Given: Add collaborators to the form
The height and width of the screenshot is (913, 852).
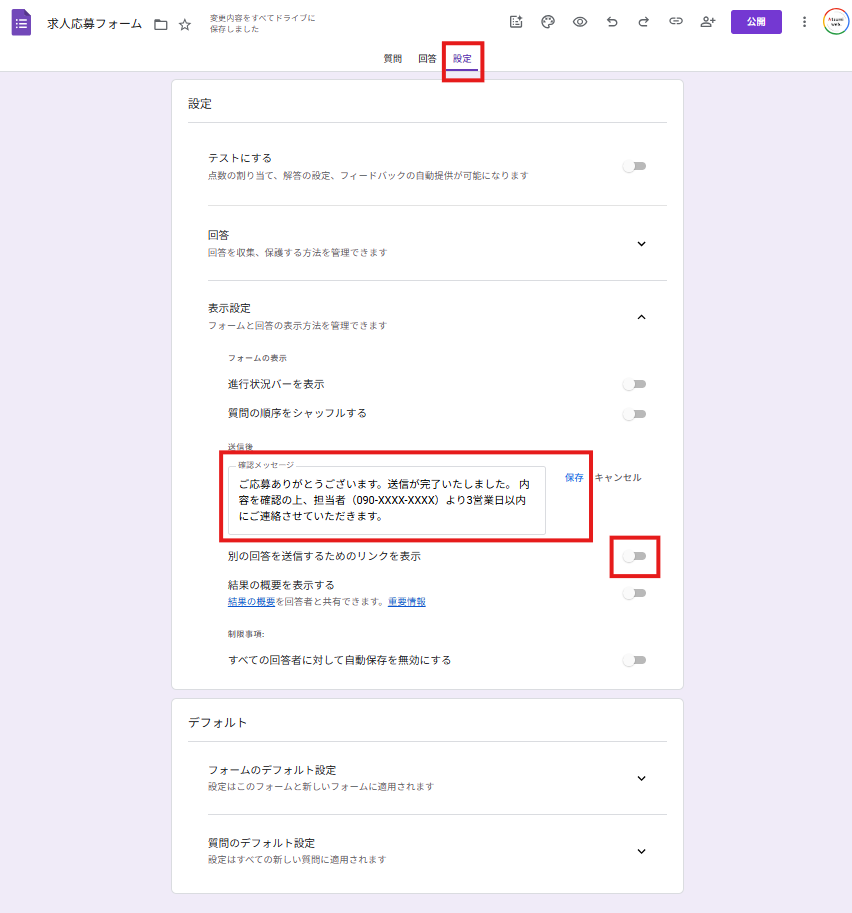Looking at the screenshot, I should [x=708, y=20].
